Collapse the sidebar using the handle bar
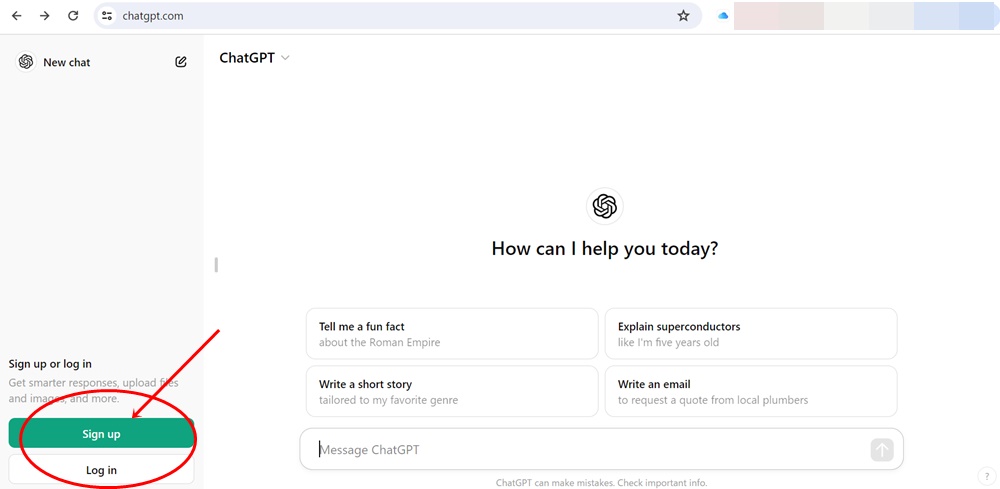Viewport: 1000px width, 489px height. (x=216, y=265)
